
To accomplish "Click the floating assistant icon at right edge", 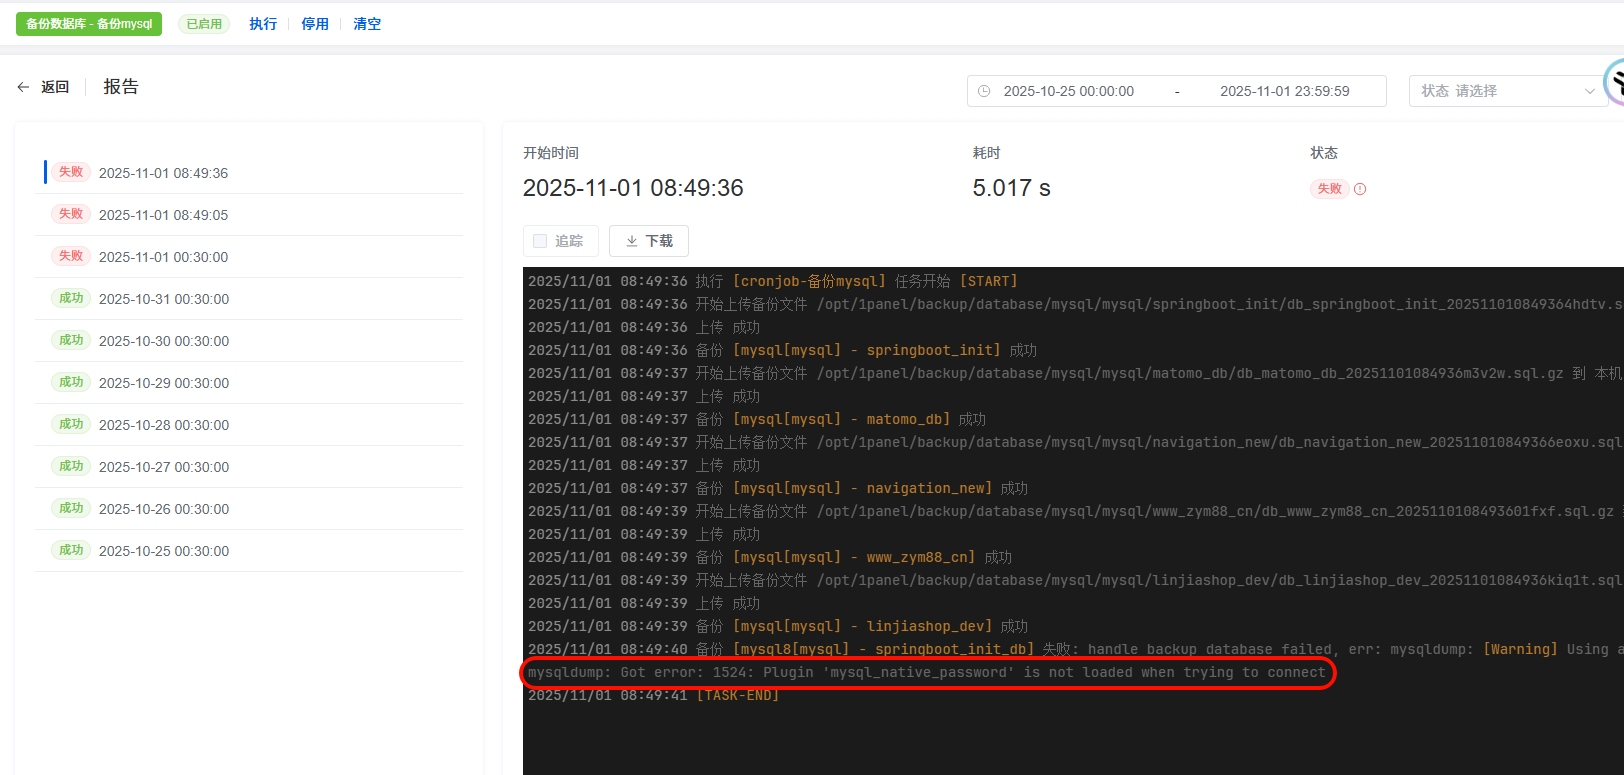I will pyautogui.click(x=1614, y=83).
